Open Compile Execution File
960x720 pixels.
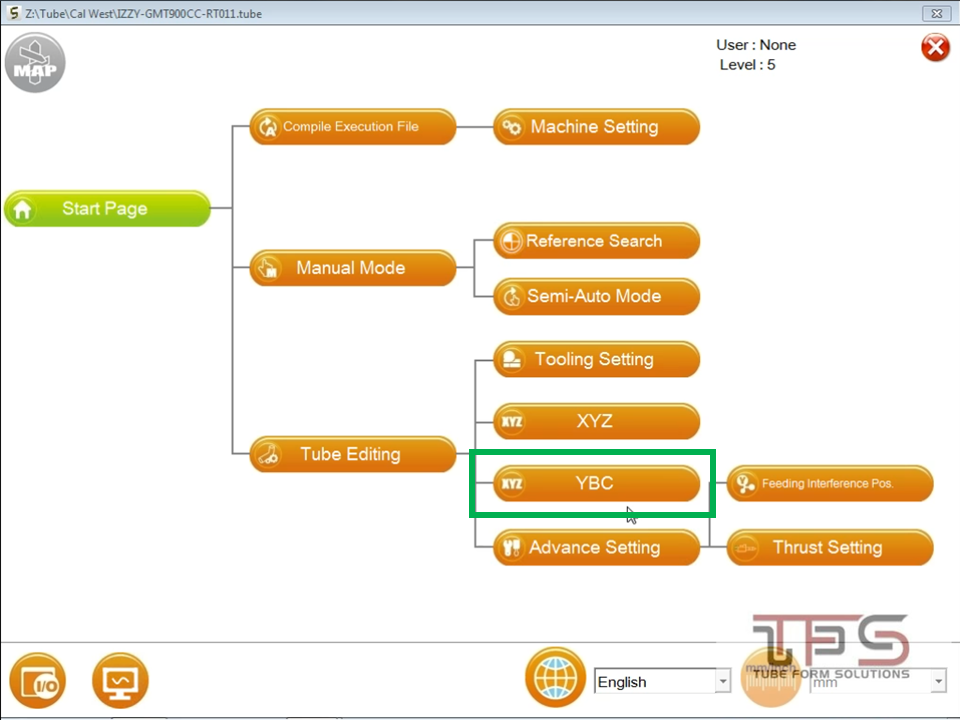click(x=352, y=127)
